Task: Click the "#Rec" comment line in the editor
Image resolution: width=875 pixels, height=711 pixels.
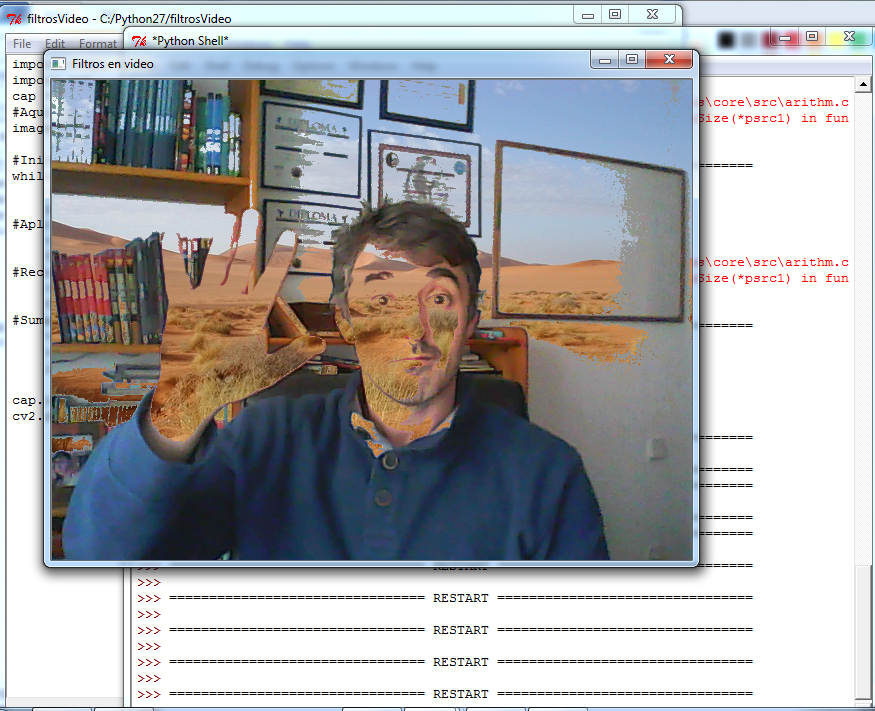Action: point(27,272)
